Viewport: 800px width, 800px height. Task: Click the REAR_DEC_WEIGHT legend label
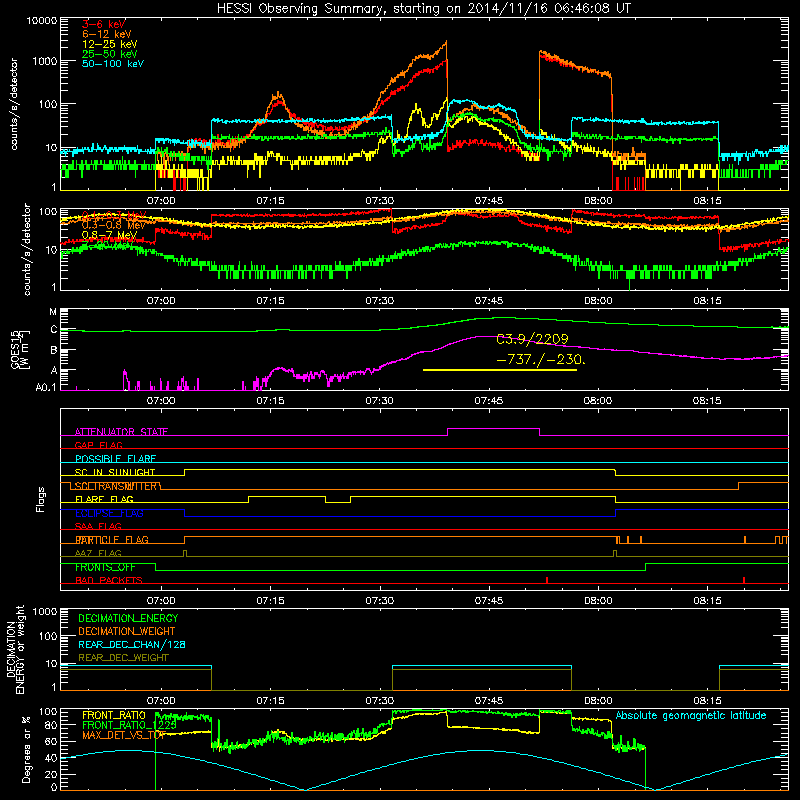coord(123,658)
